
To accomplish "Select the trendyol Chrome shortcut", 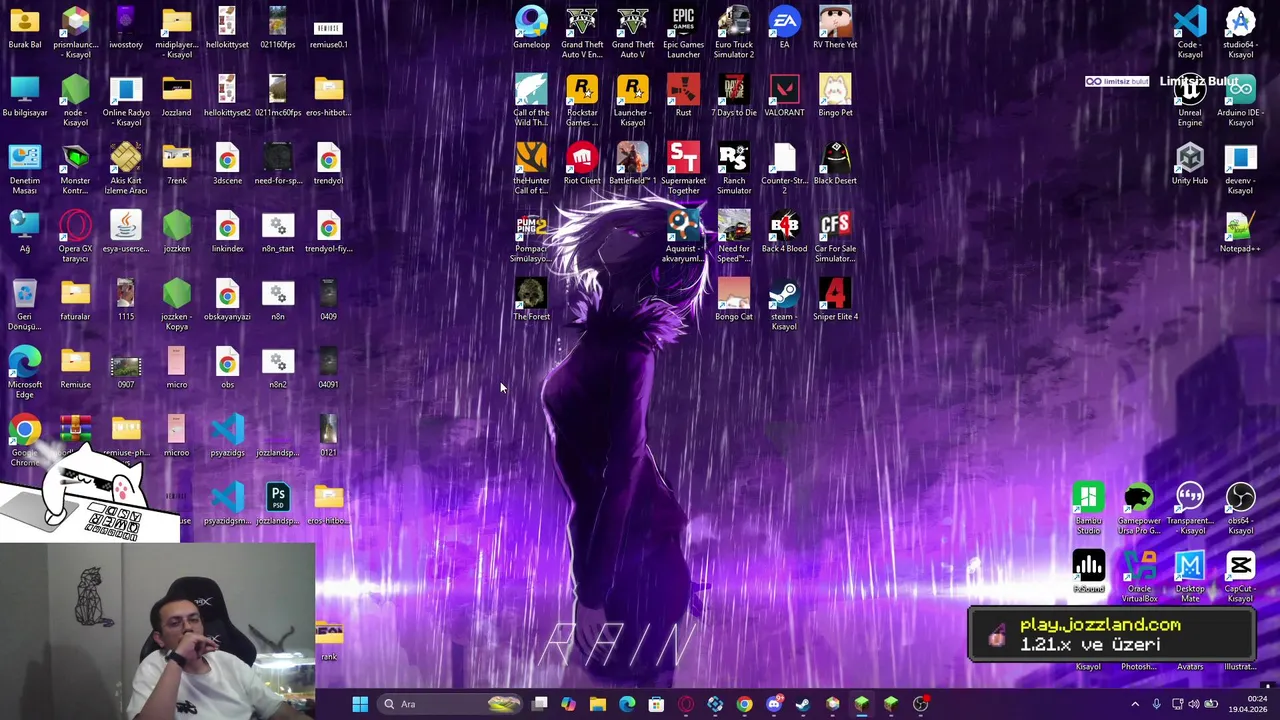I will click(x=328, y=164).
